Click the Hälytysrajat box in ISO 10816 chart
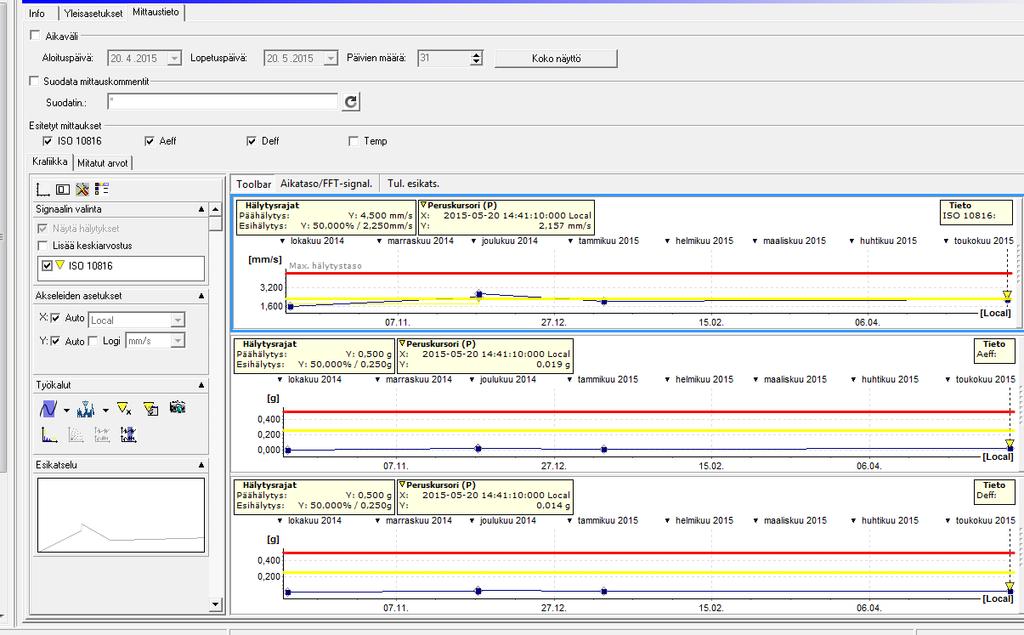Viewport: 1024px width, 635px height. 326,216
